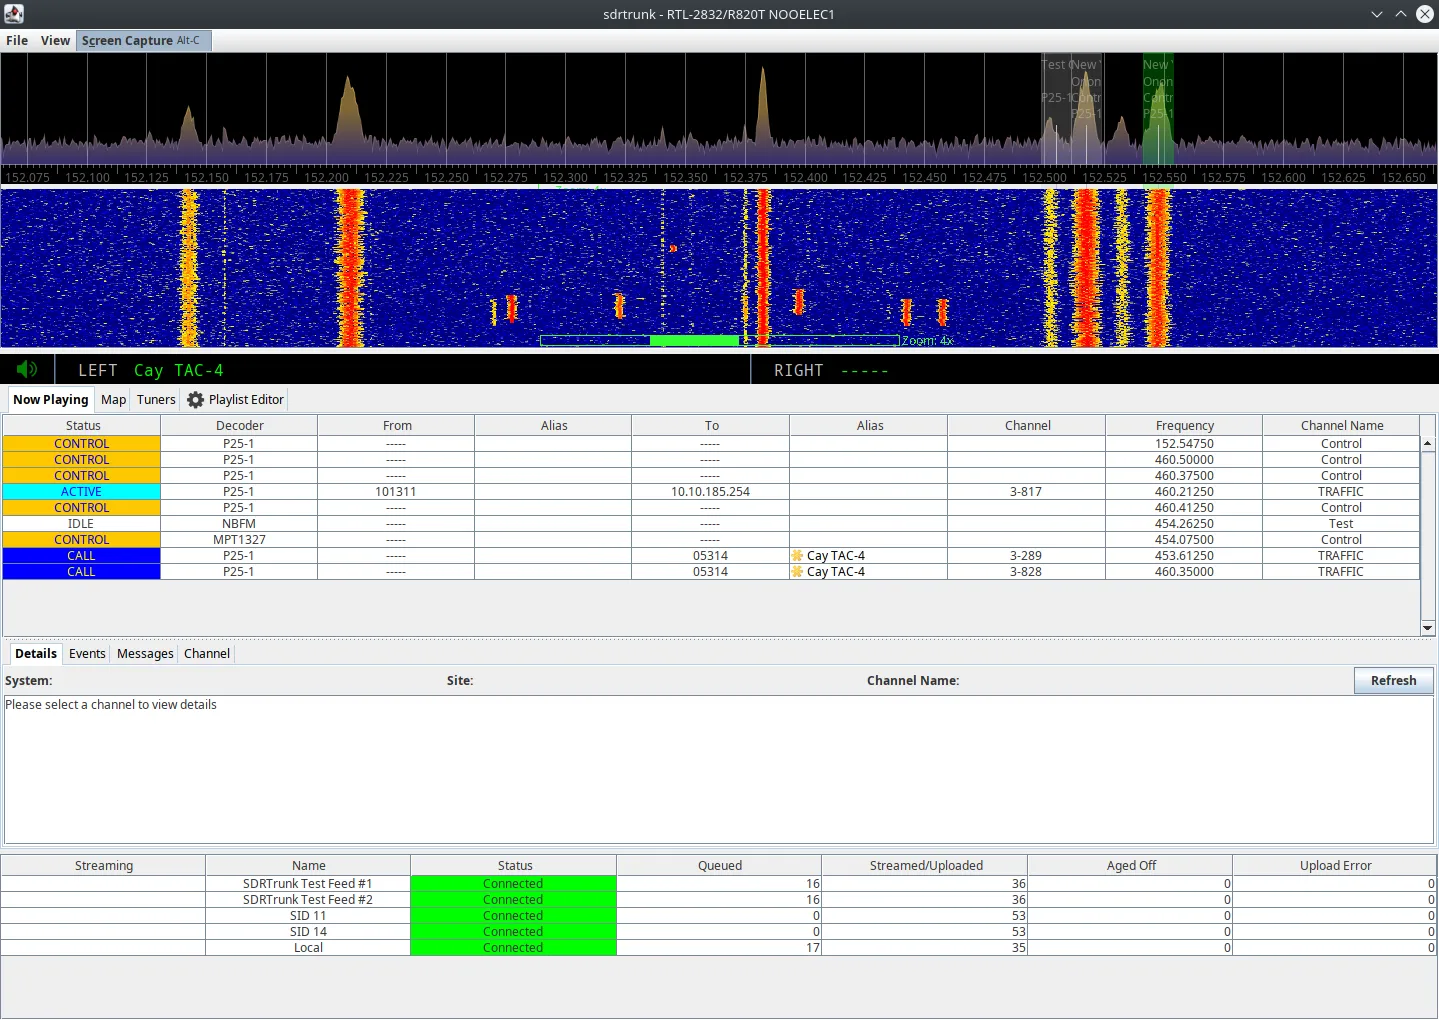Open the File menu
Image resolution: width=1439 pixels, height=1020 pixels.
[x=16, y=40]
